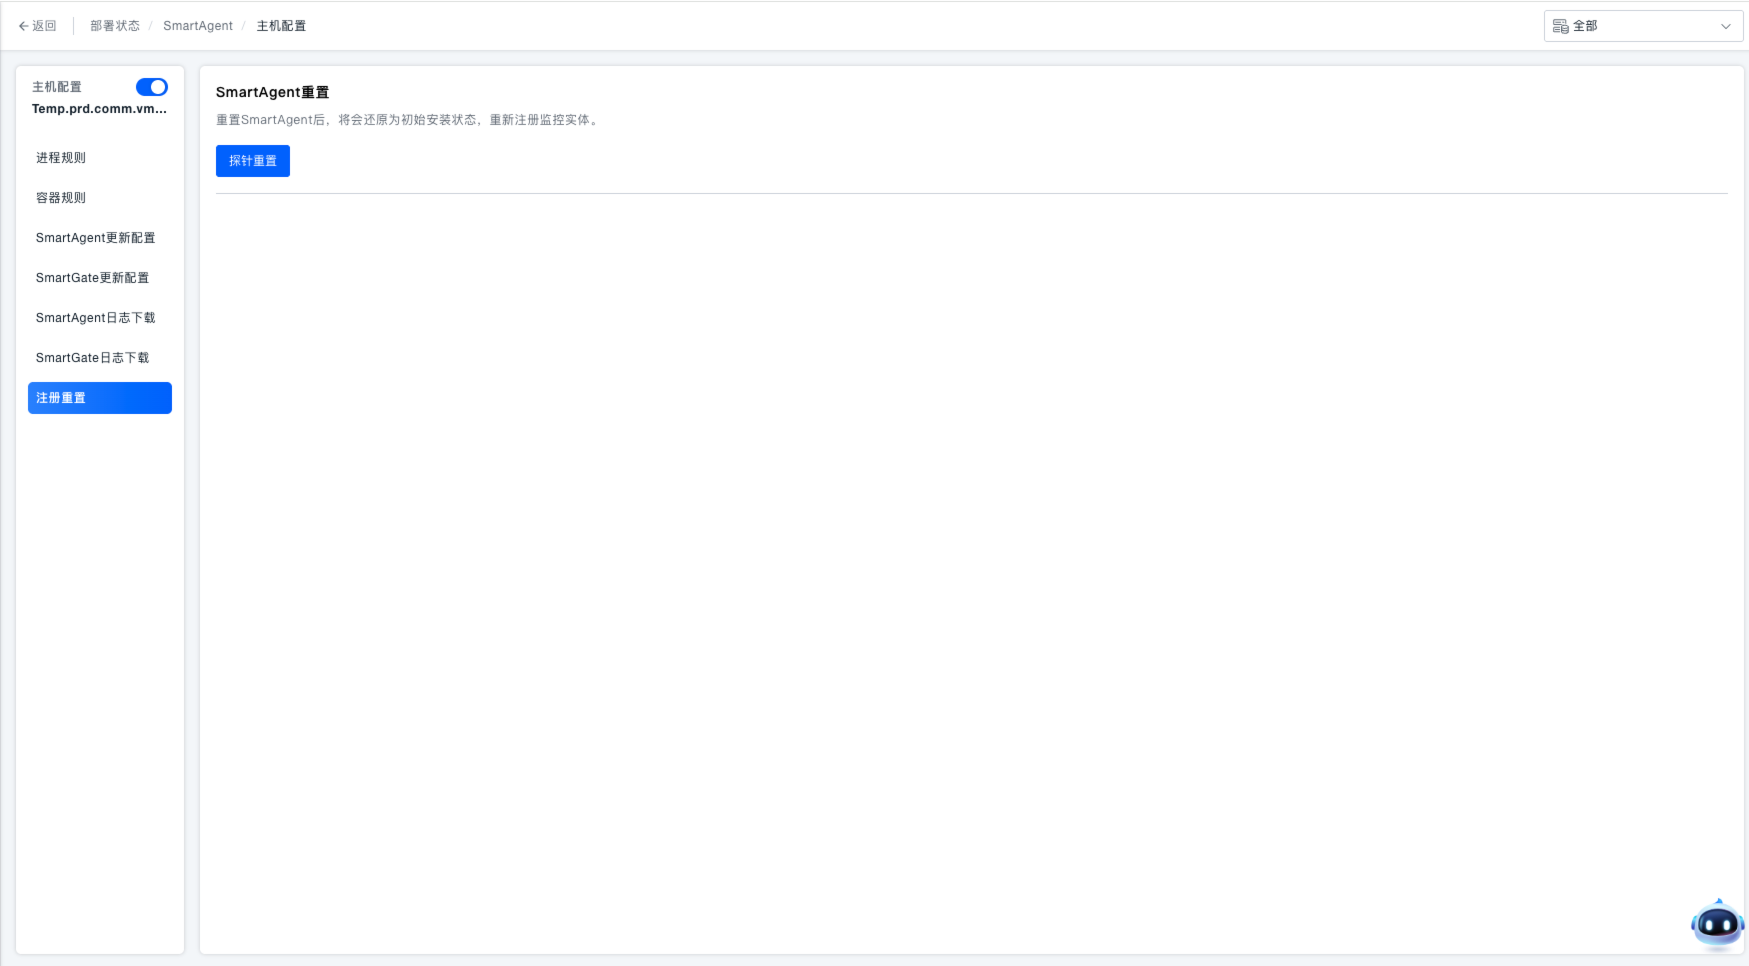This screenshot has width=1749, height=966.
Task: Go to 部署状态 breadcrumb
Action: pyautogui.click(x=115, y=26)
